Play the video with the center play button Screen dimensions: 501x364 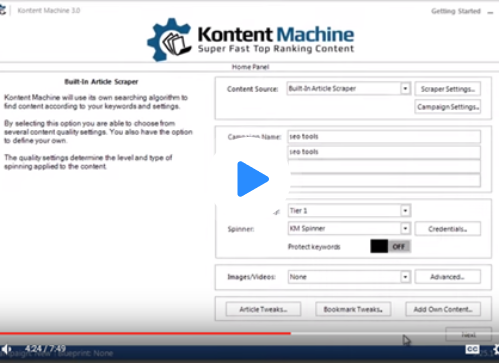click(252, 179)
